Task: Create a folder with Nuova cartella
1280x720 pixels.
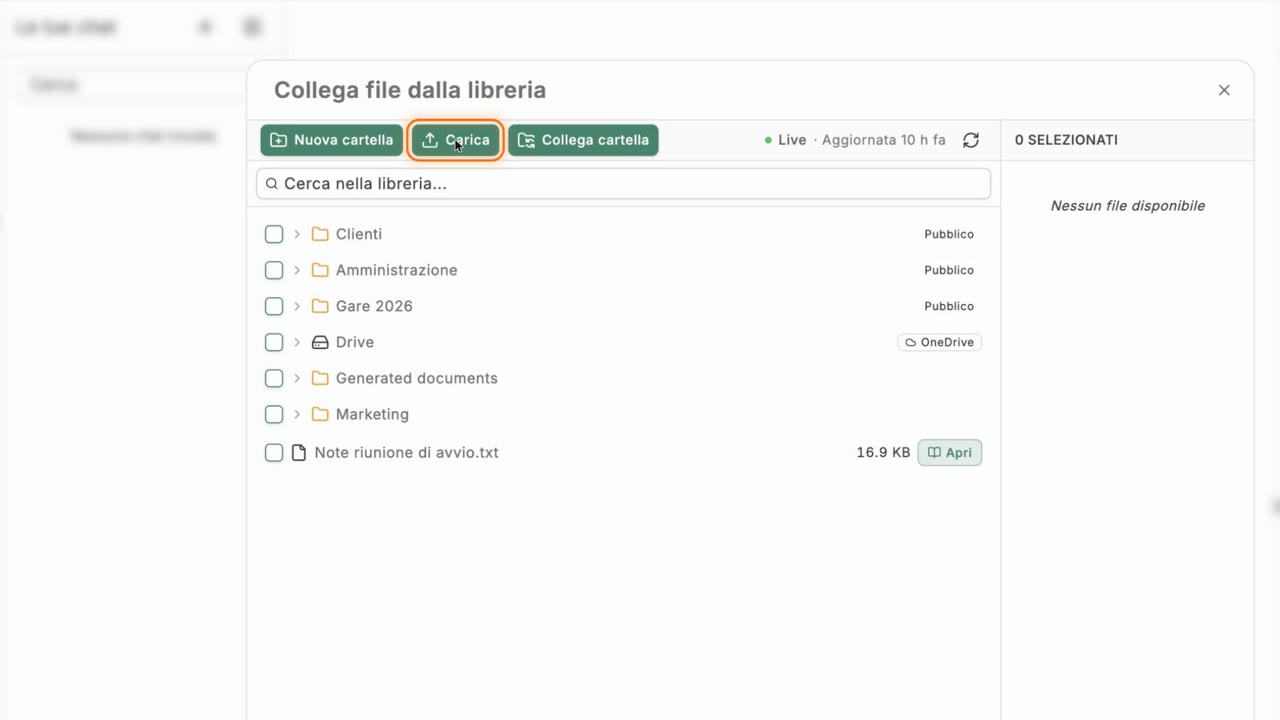Action: pyautogui.click(x=332, y=140)
